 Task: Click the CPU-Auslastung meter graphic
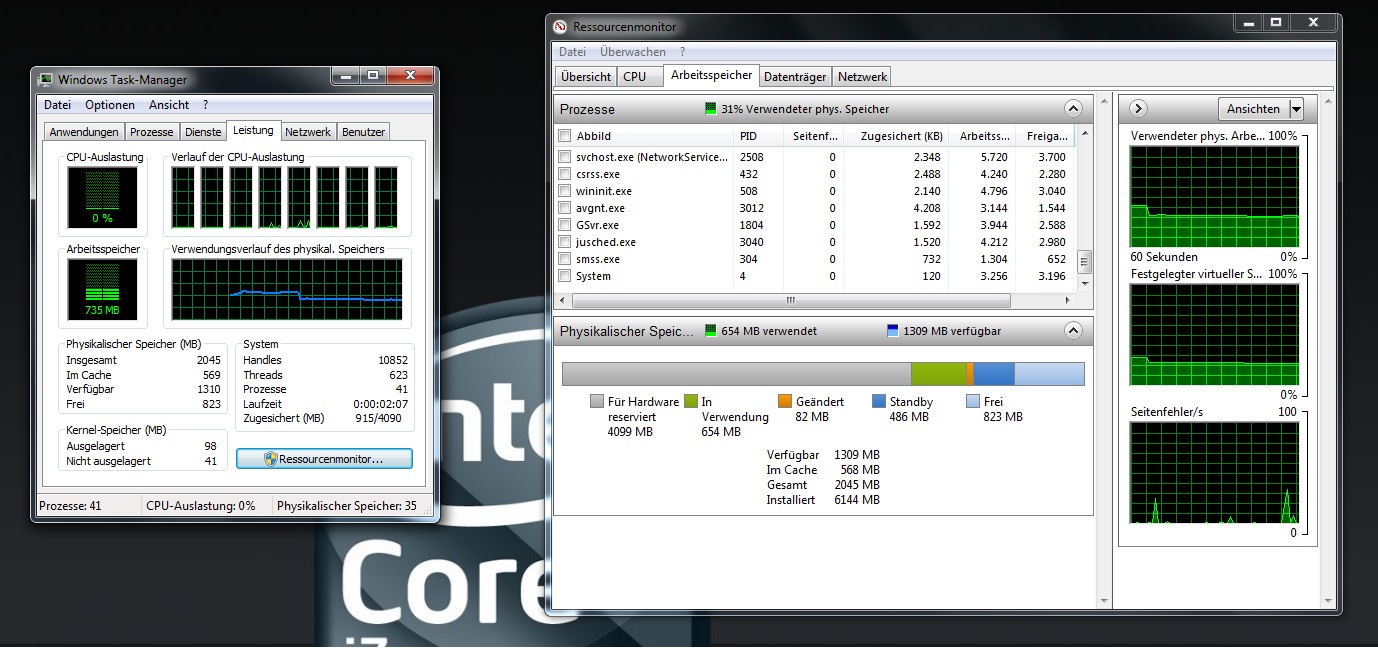click(102, 197)
